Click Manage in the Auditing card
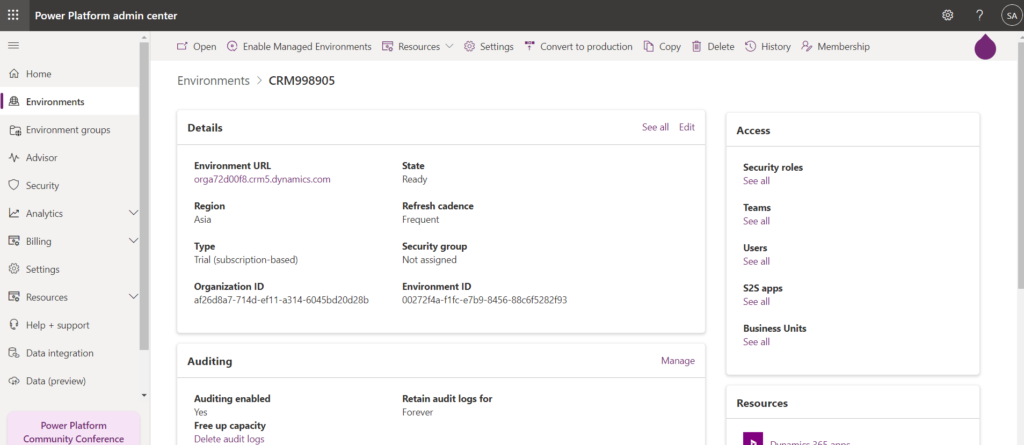The height and width of the screenshot is (445, 1024). pos(677,360)
